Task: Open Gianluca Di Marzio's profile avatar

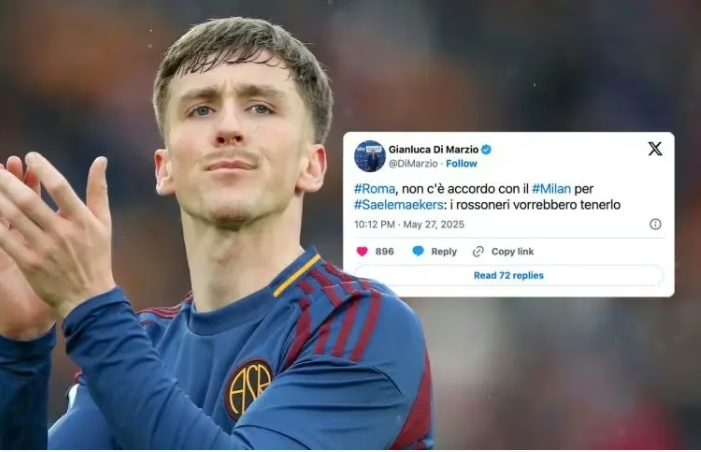Action: pyautogui.click(x=370, y=156)
